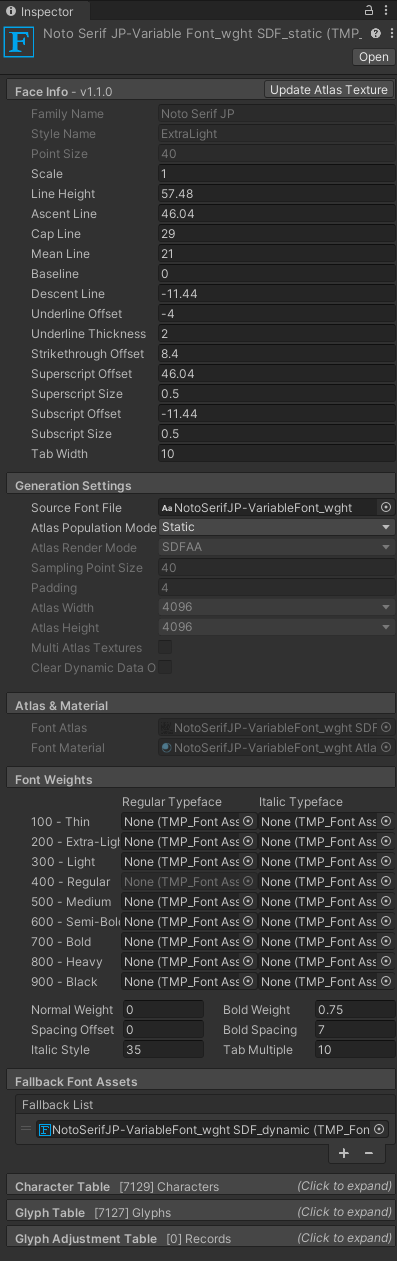This screenshot has height=1261, width=397.
Task: Pick object for Font Atlas field
Action: click(x=386, y=728)
